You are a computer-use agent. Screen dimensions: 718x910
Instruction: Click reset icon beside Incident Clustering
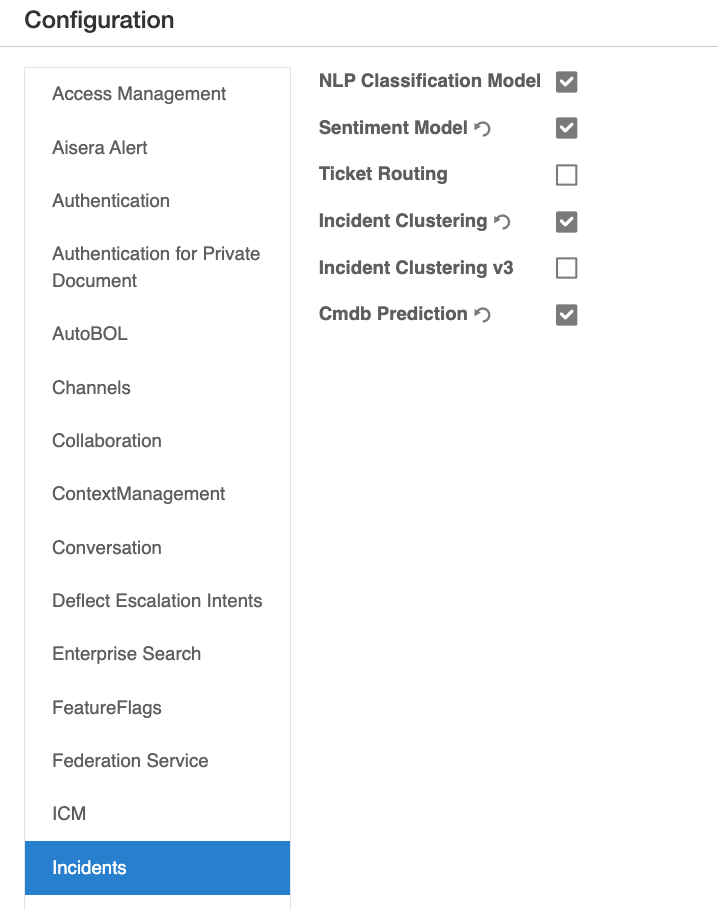pos(502,221)
